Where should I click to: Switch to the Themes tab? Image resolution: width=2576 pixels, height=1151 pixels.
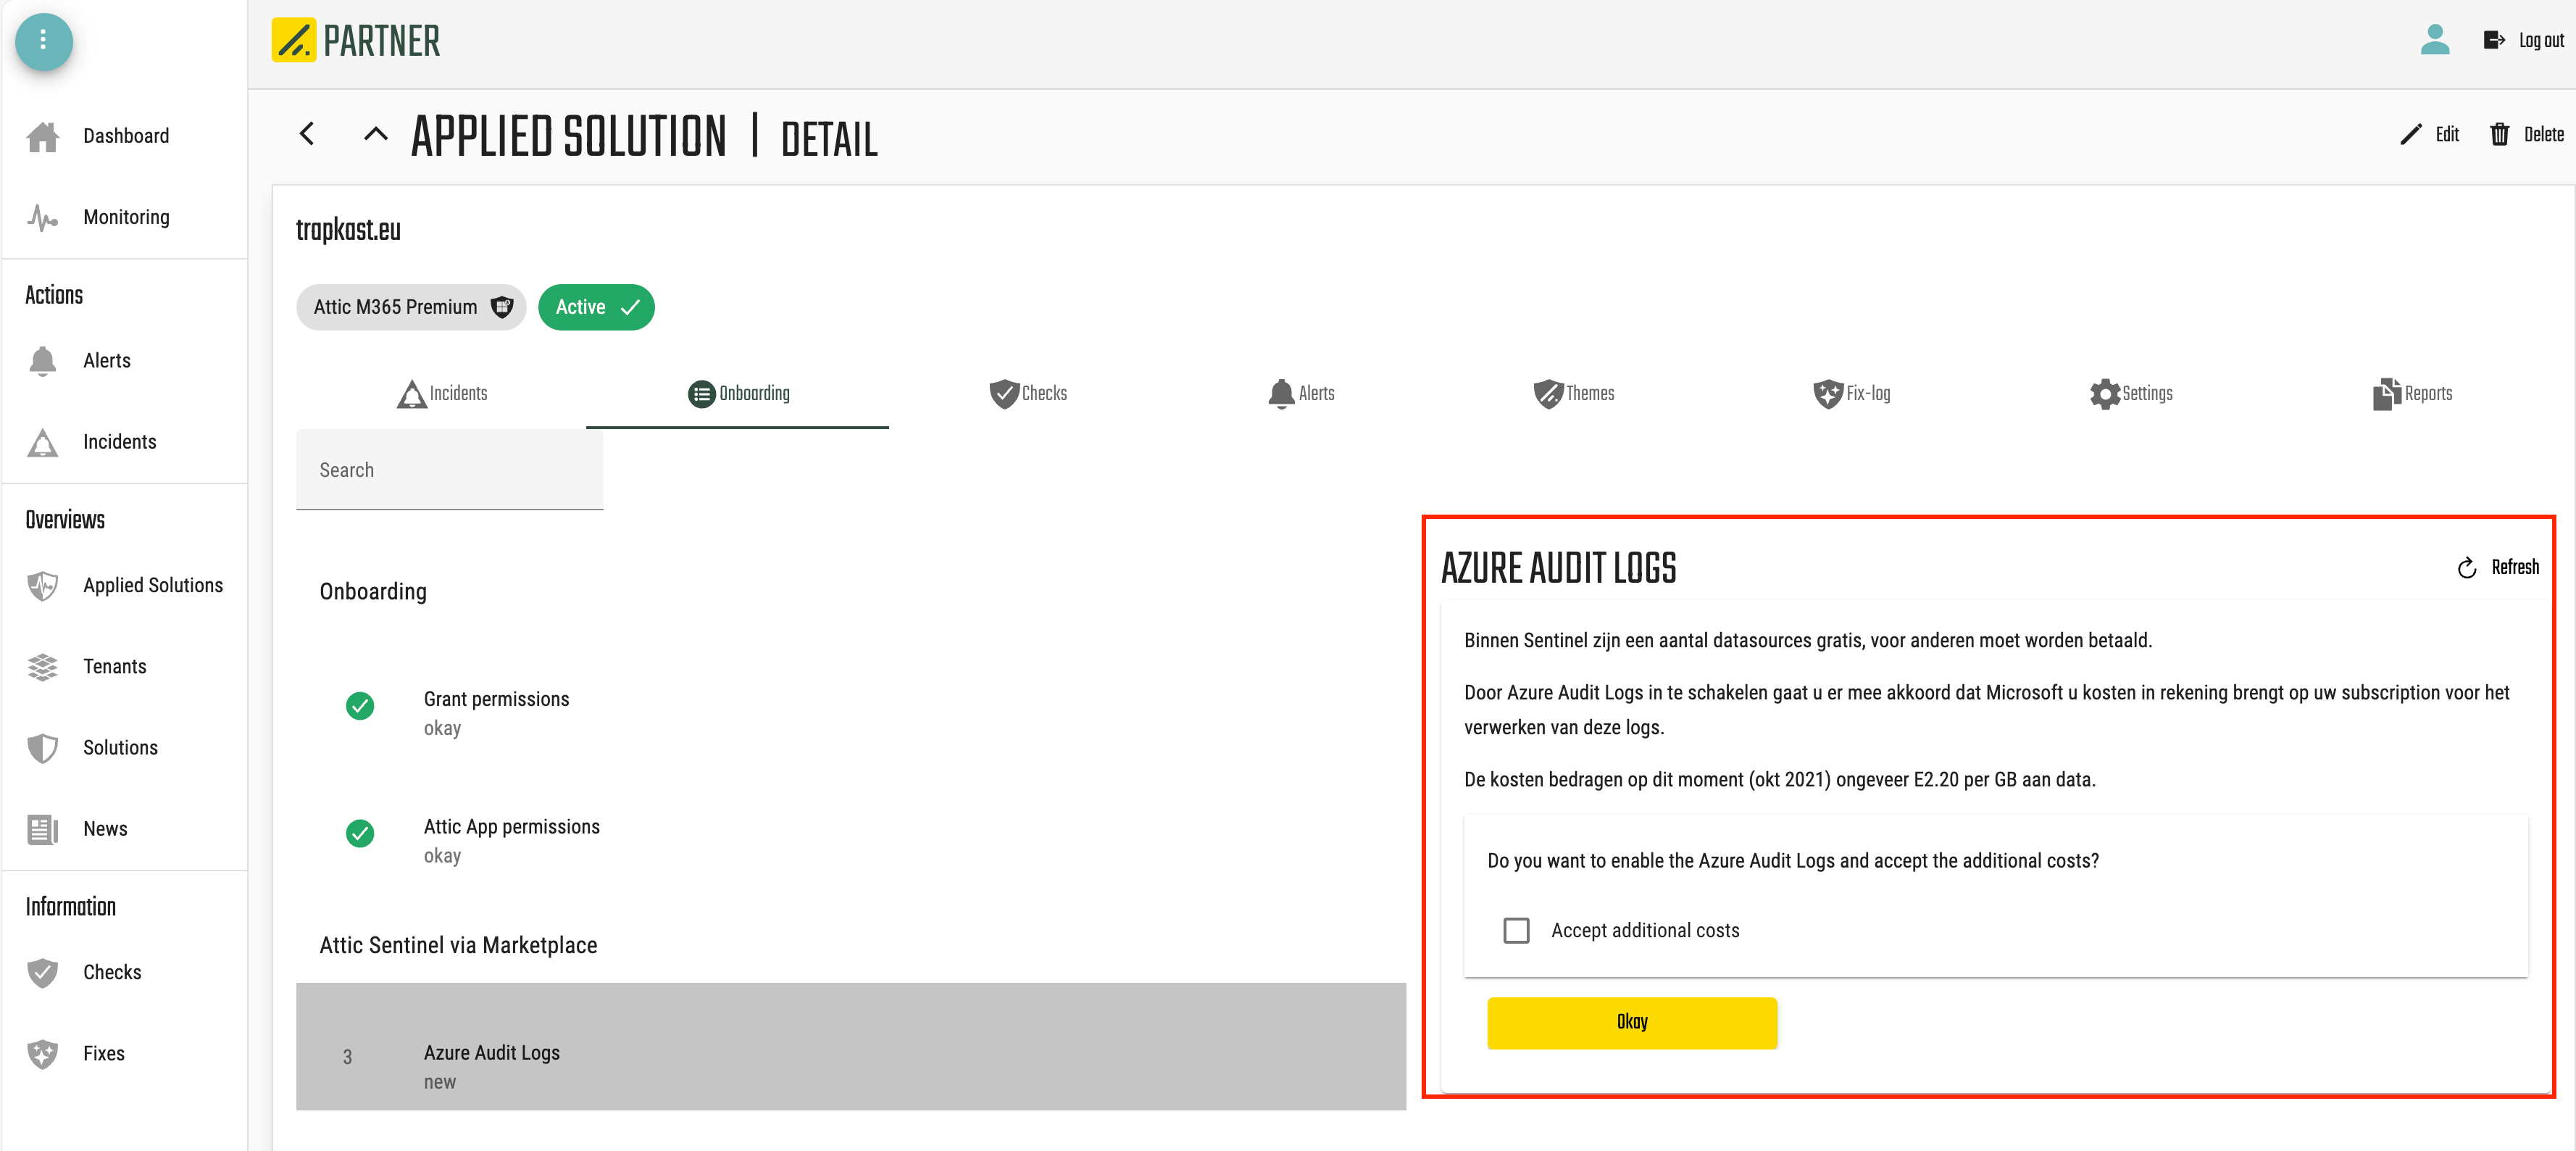tap(1574, 394)
